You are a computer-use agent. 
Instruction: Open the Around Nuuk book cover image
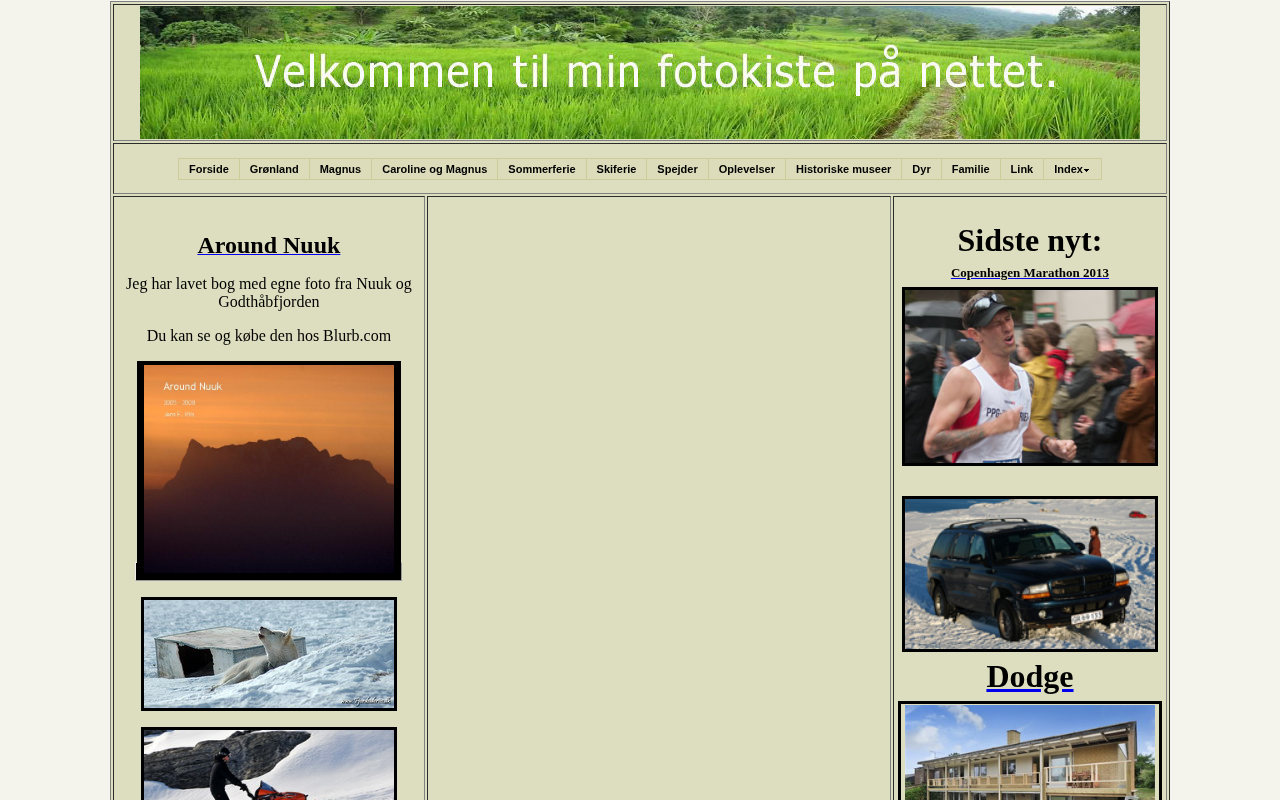[269, 471]
